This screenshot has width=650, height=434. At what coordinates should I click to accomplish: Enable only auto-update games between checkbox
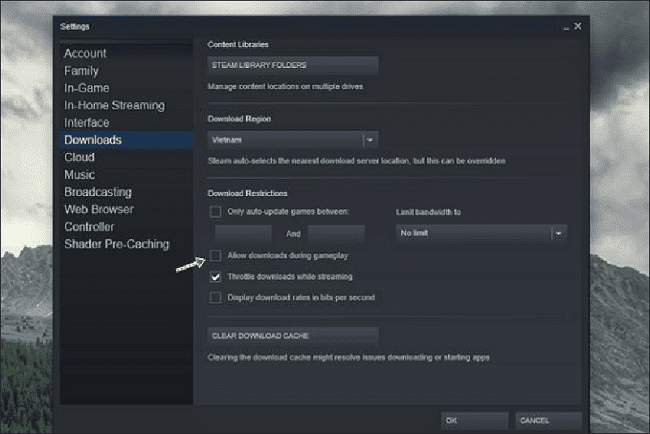216,212
